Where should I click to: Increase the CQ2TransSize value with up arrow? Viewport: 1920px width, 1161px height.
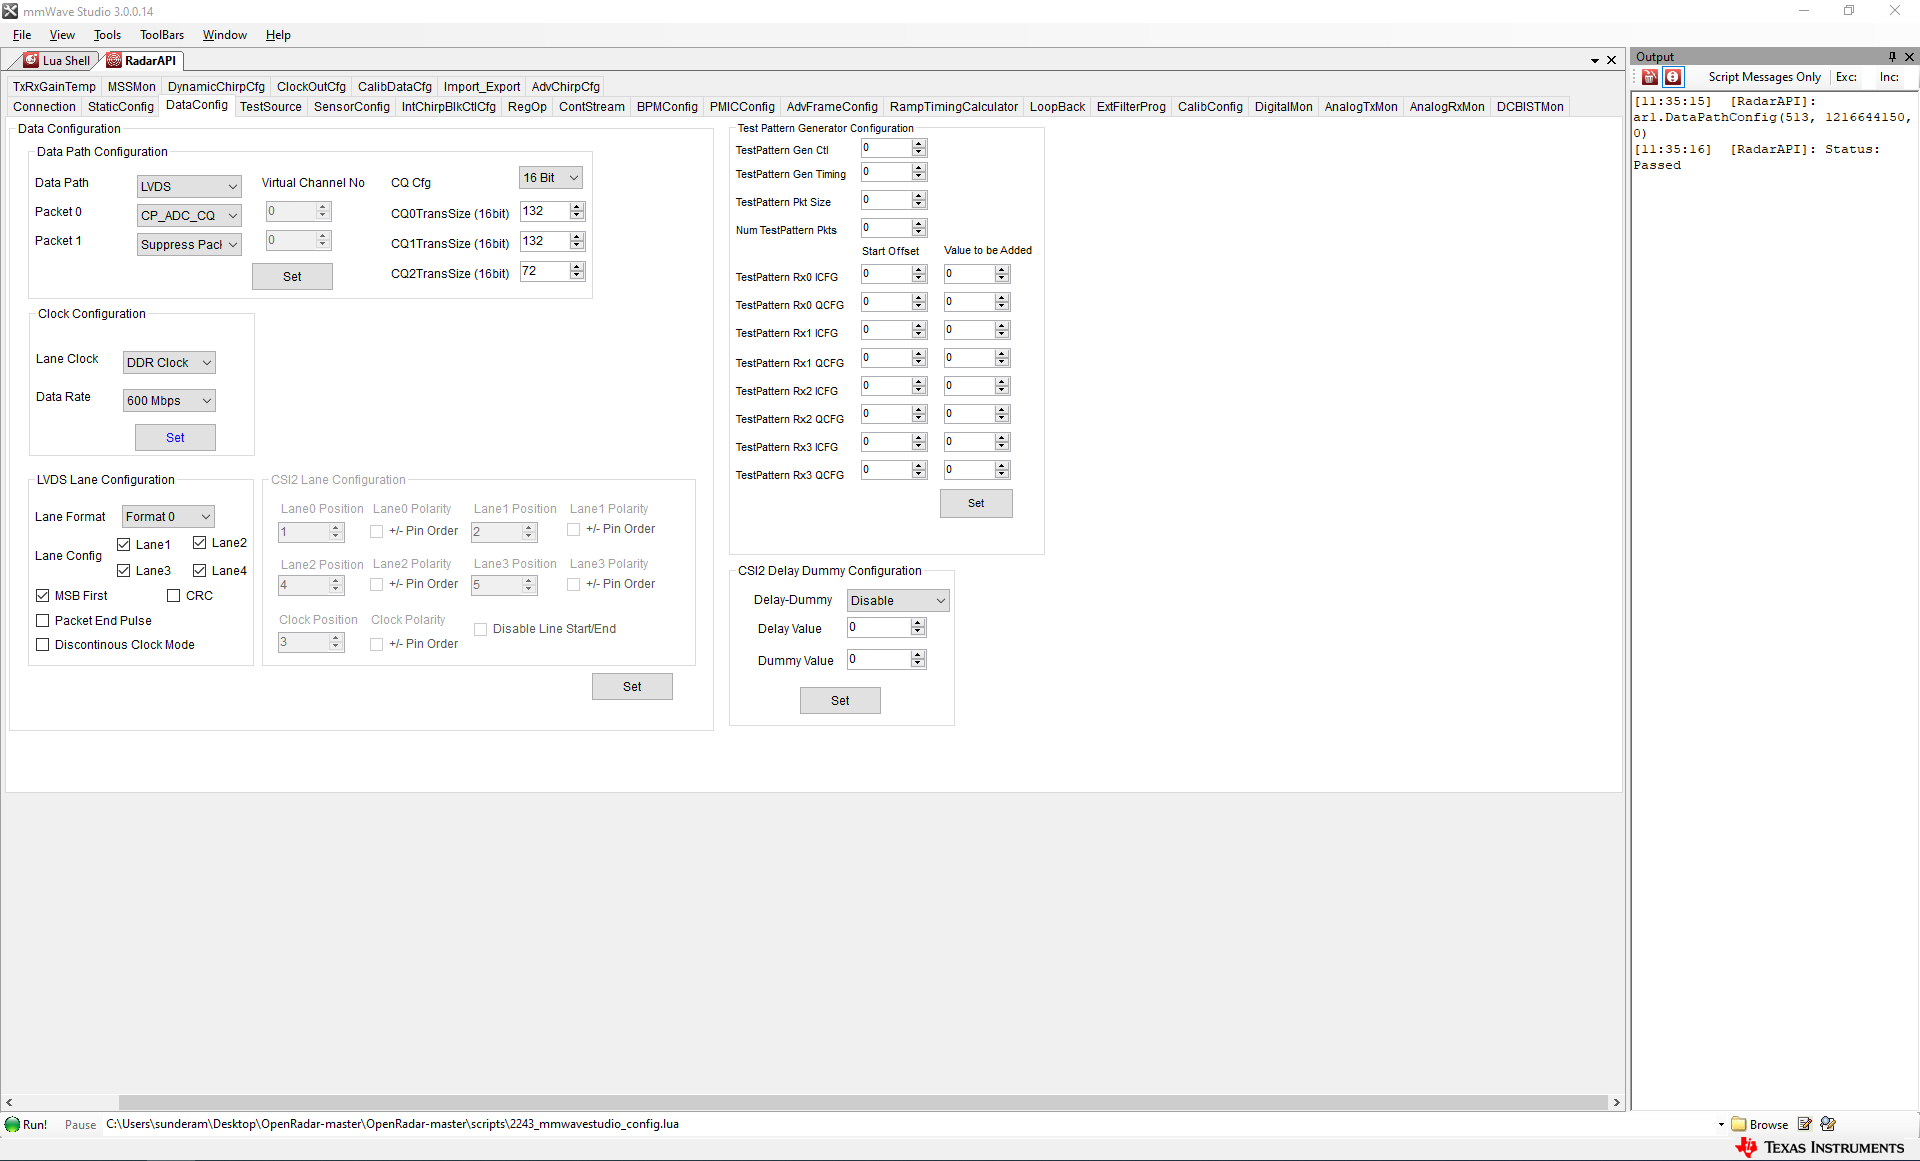pos(577,267)
